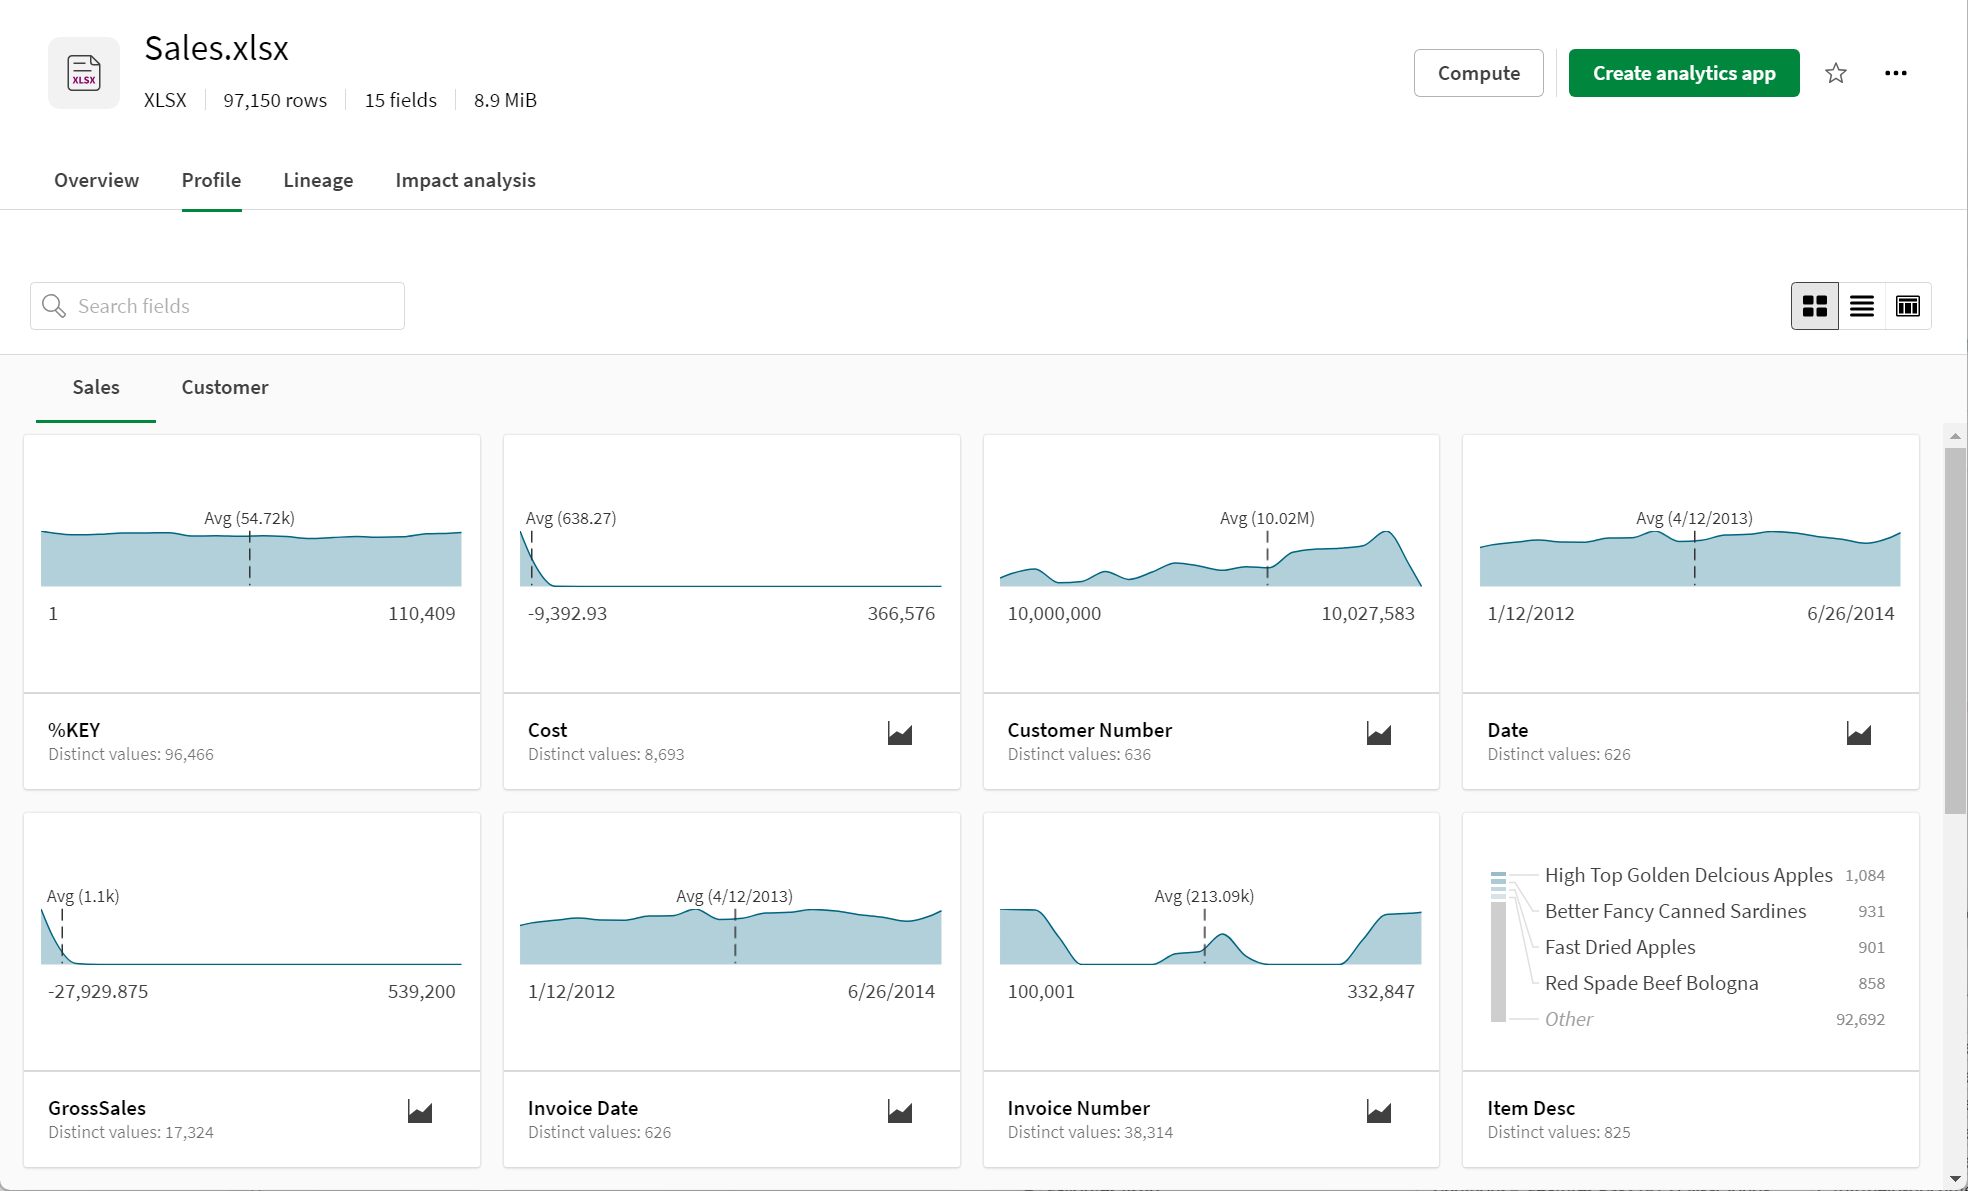The width and height of the screenshot is (1968, 1191).
Task: Click the Search fields input field
Action: coord(216,305)
